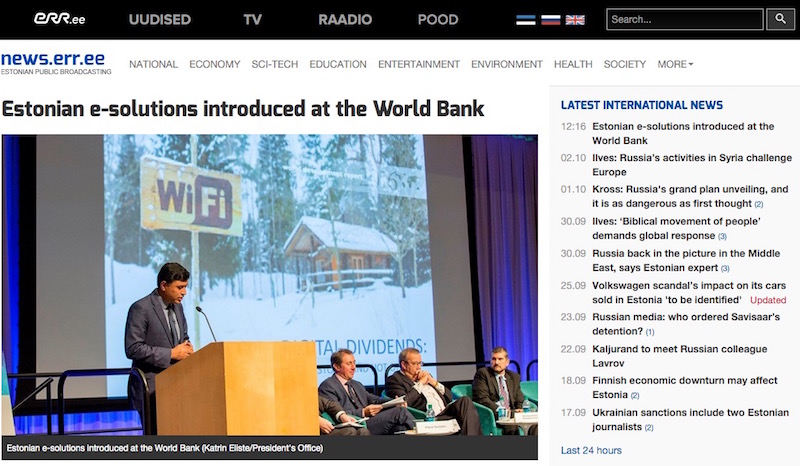The width and height of the screenshot is (800, 466).
Task: Open the HEALTH section
Action: coord(573,64)
